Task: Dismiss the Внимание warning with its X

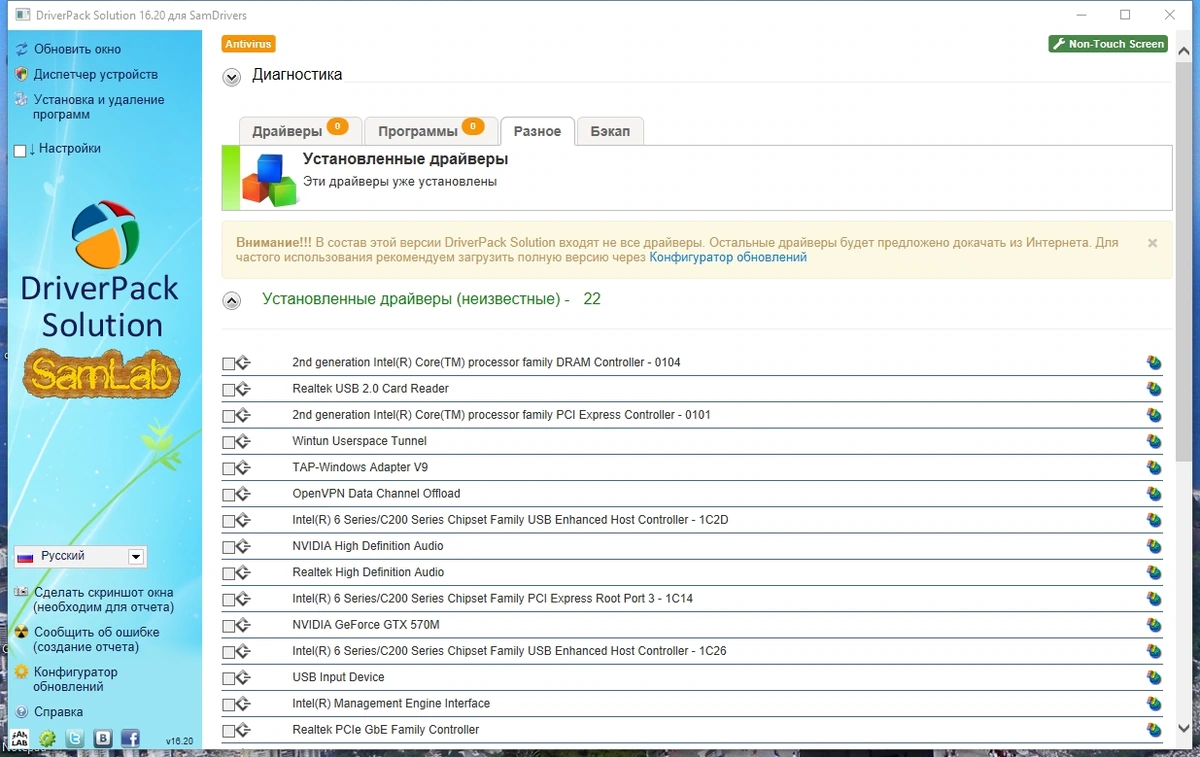Action: (1152, 243)
